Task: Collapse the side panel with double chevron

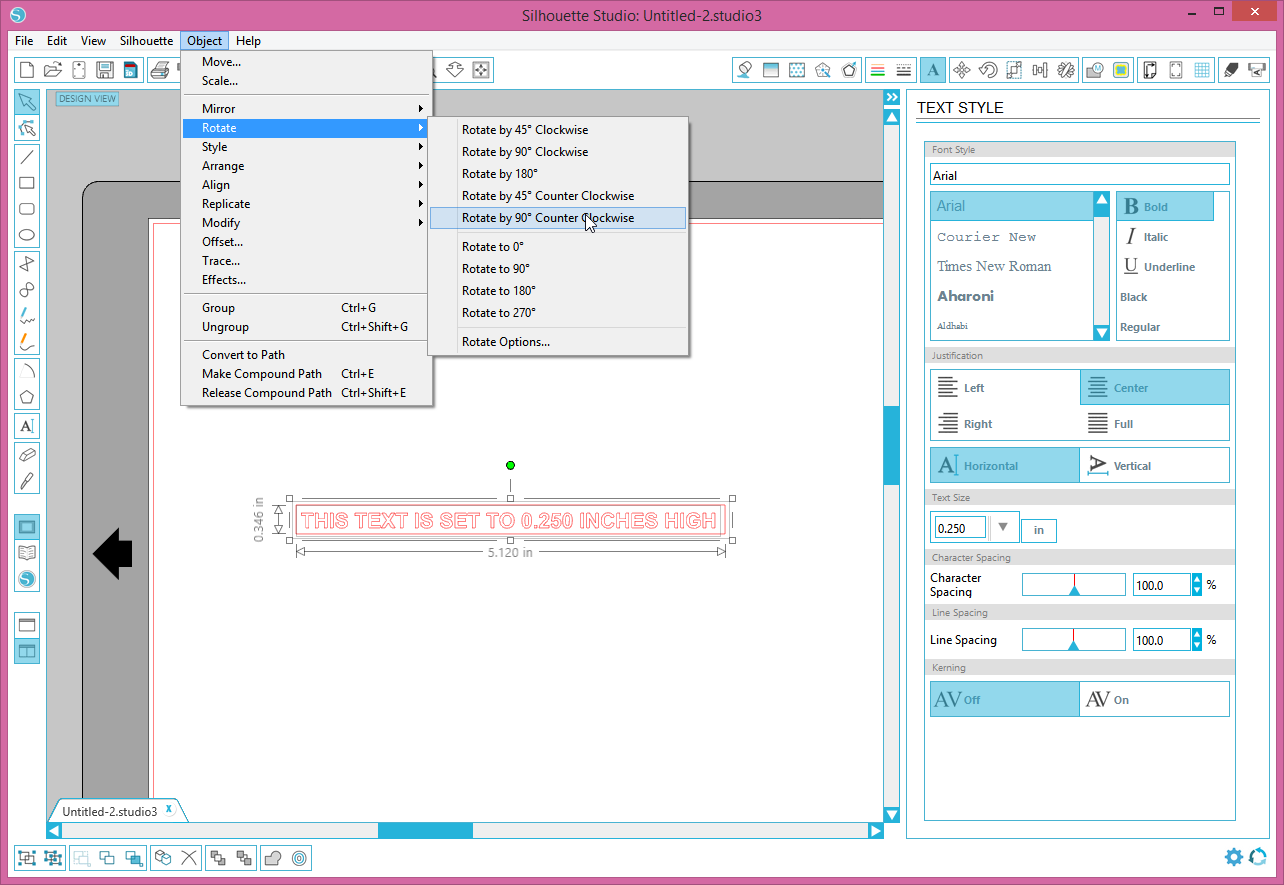Action: [892, 97]
